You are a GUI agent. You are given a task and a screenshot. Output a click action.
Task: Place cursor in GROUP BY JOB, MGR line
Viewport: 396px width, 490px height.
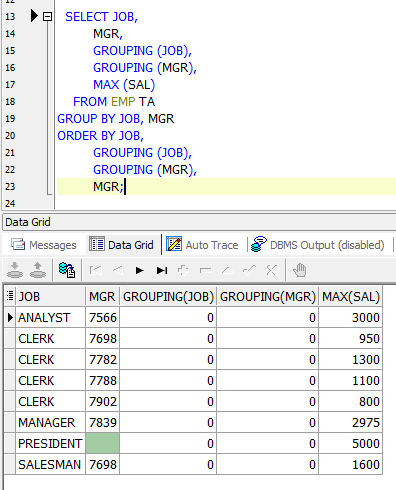(x=116, y=119)
